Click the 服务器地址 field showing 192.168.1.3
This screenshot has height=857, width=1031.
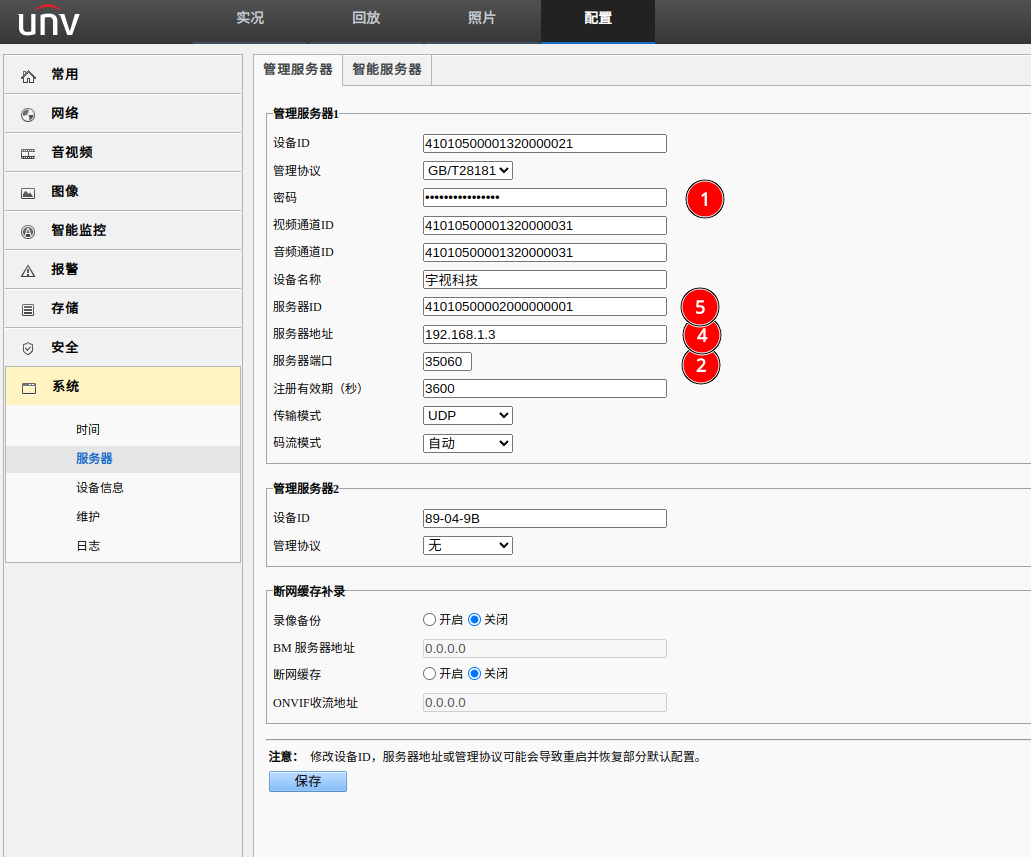pyautogui.click(x=544, y=333)
